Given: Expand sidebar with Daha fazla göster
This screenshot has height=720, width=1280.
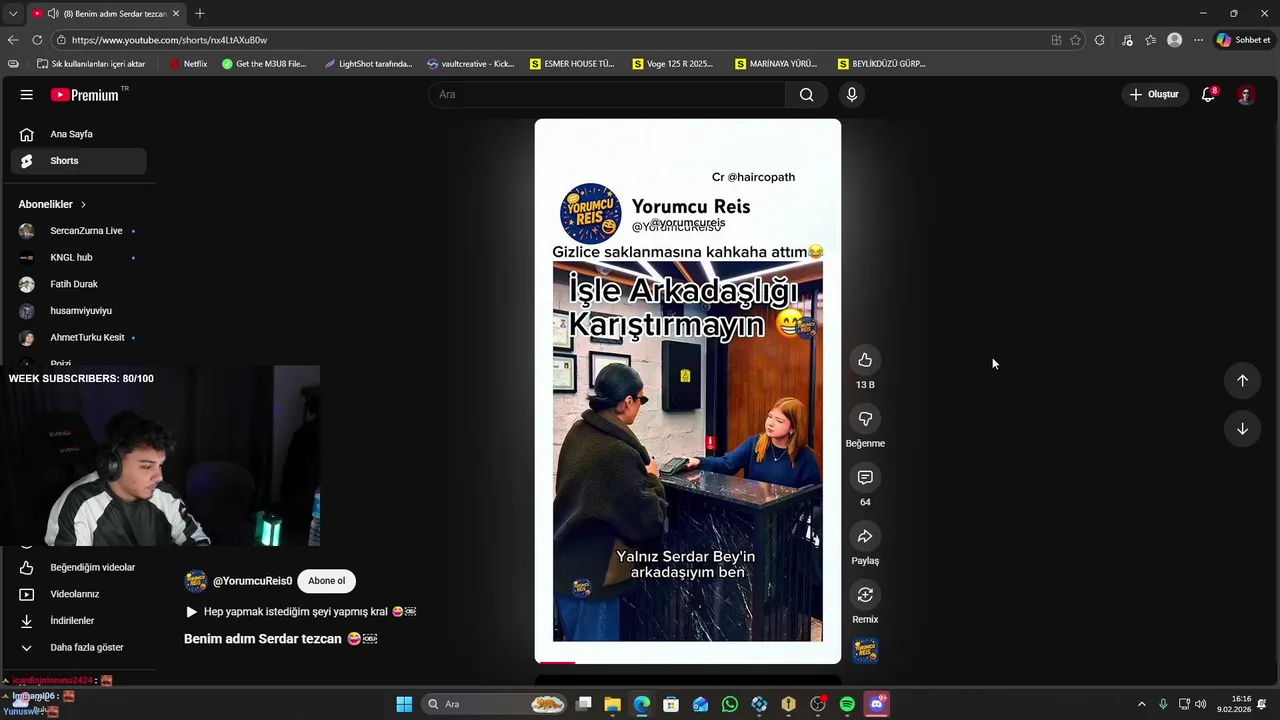Looking at the screenshot, I should coord(77,647).
